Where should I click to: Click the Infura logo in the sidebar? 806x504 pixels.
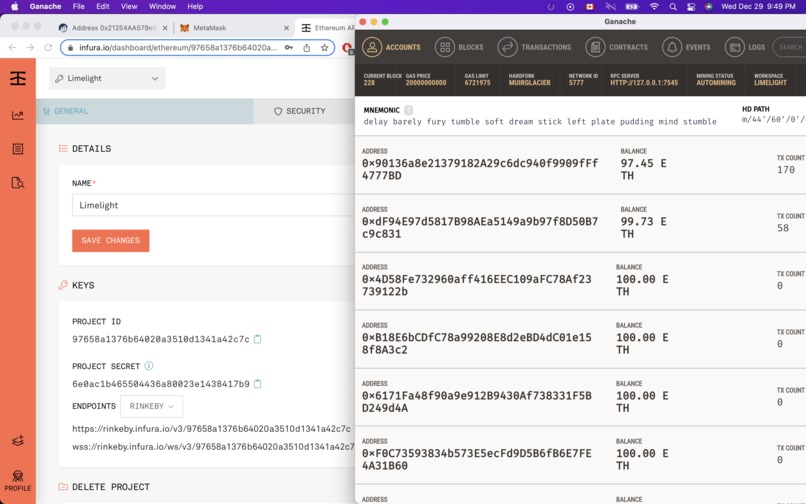coord(18,78)
